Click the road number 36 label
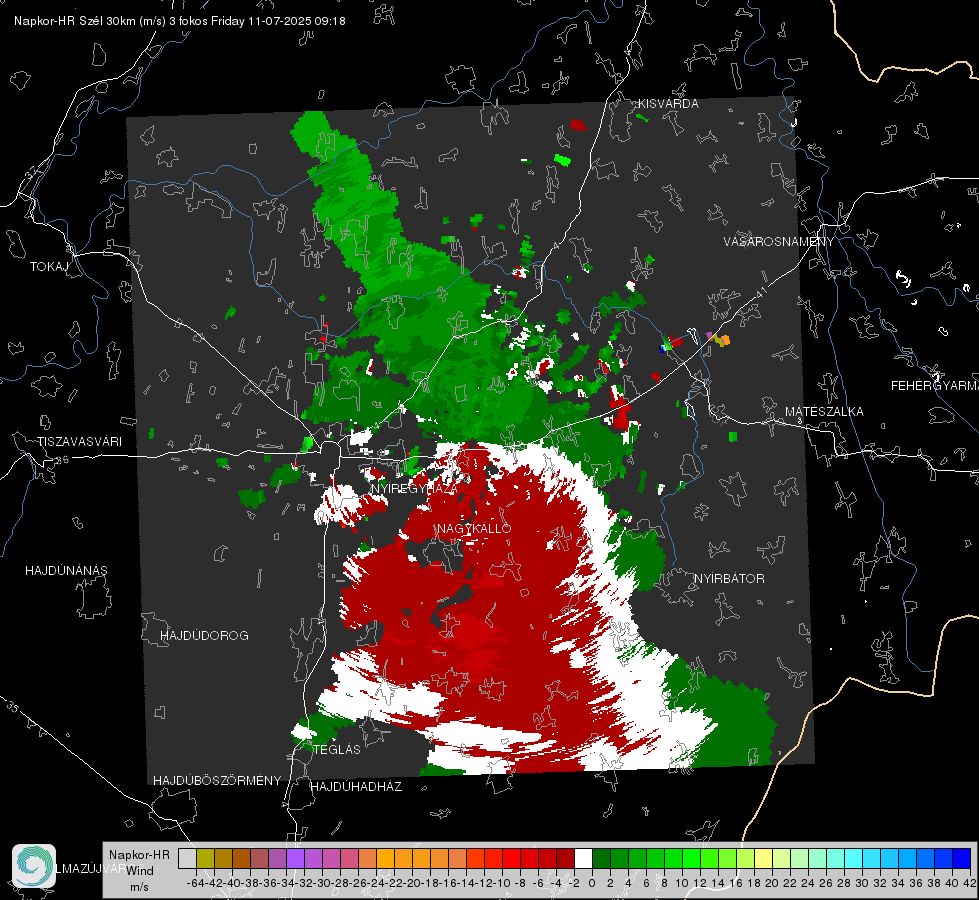Screen dimensions: 979x900 62,460
